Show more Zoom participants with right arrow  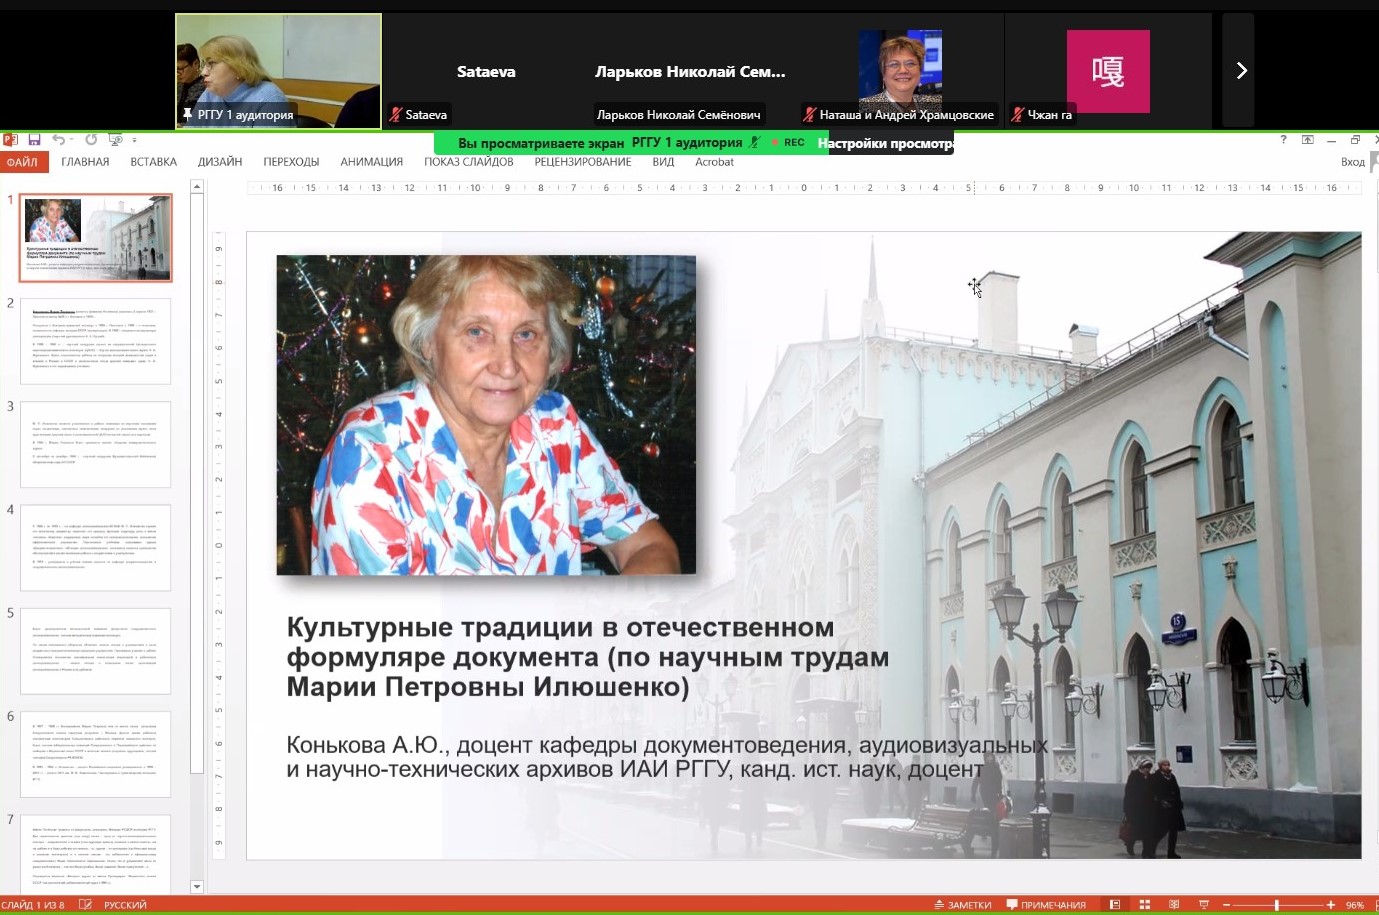click(x=1241, y=71)
